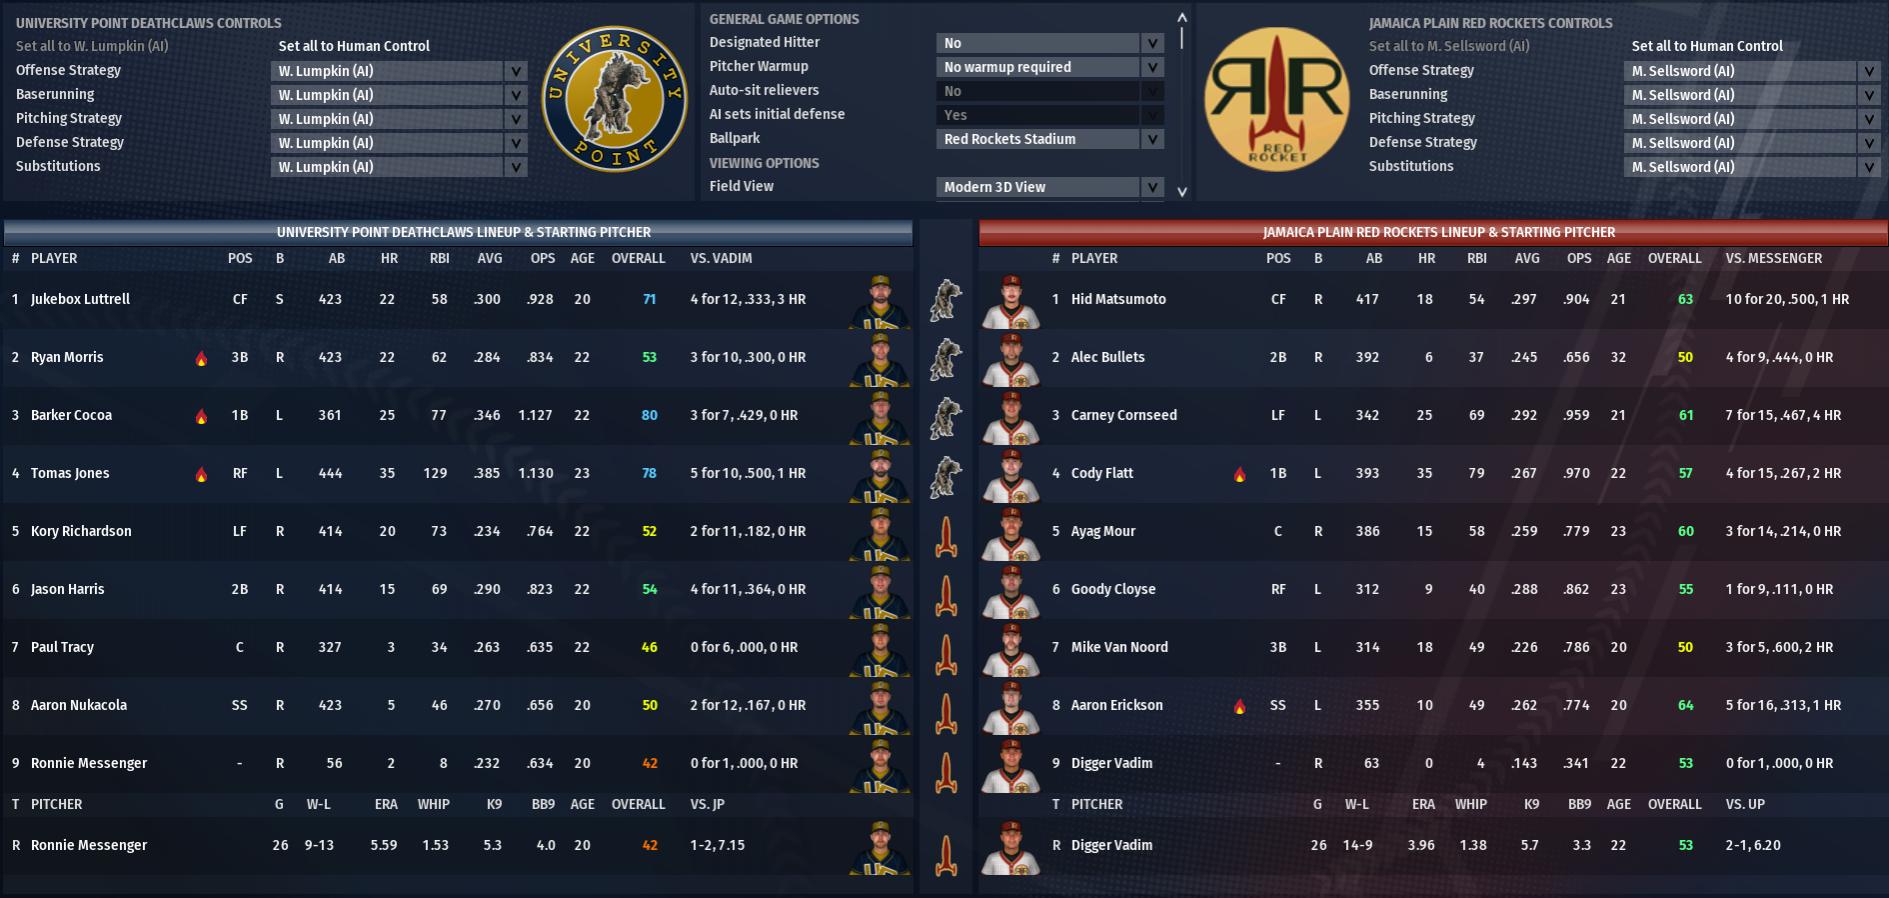
Task: Click the hot-streak flame next to Barker Cocoa
Action: tap(201, 416)
